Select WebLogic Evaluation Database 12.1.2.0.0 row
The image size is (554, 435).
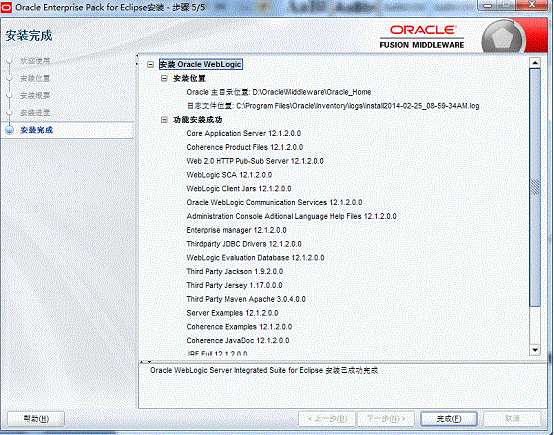click(x=255, y=258)
